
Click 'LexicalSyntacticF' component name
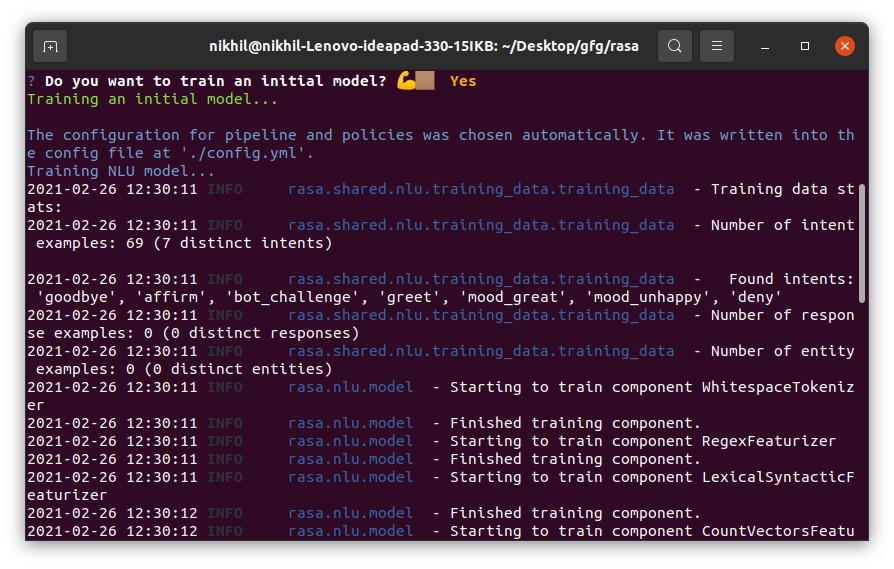(778, 477)
